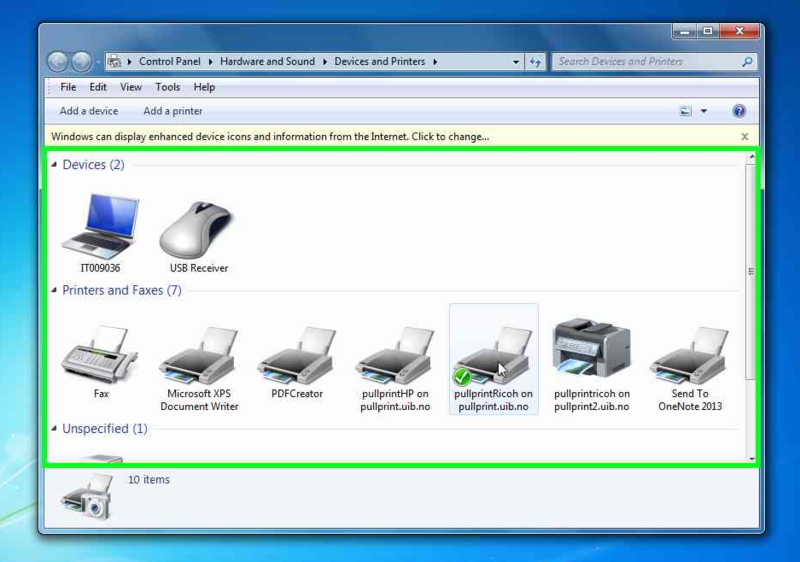
Task: Click the Hardware and Sound breadcrumb
Action: [x=267, y=62]
